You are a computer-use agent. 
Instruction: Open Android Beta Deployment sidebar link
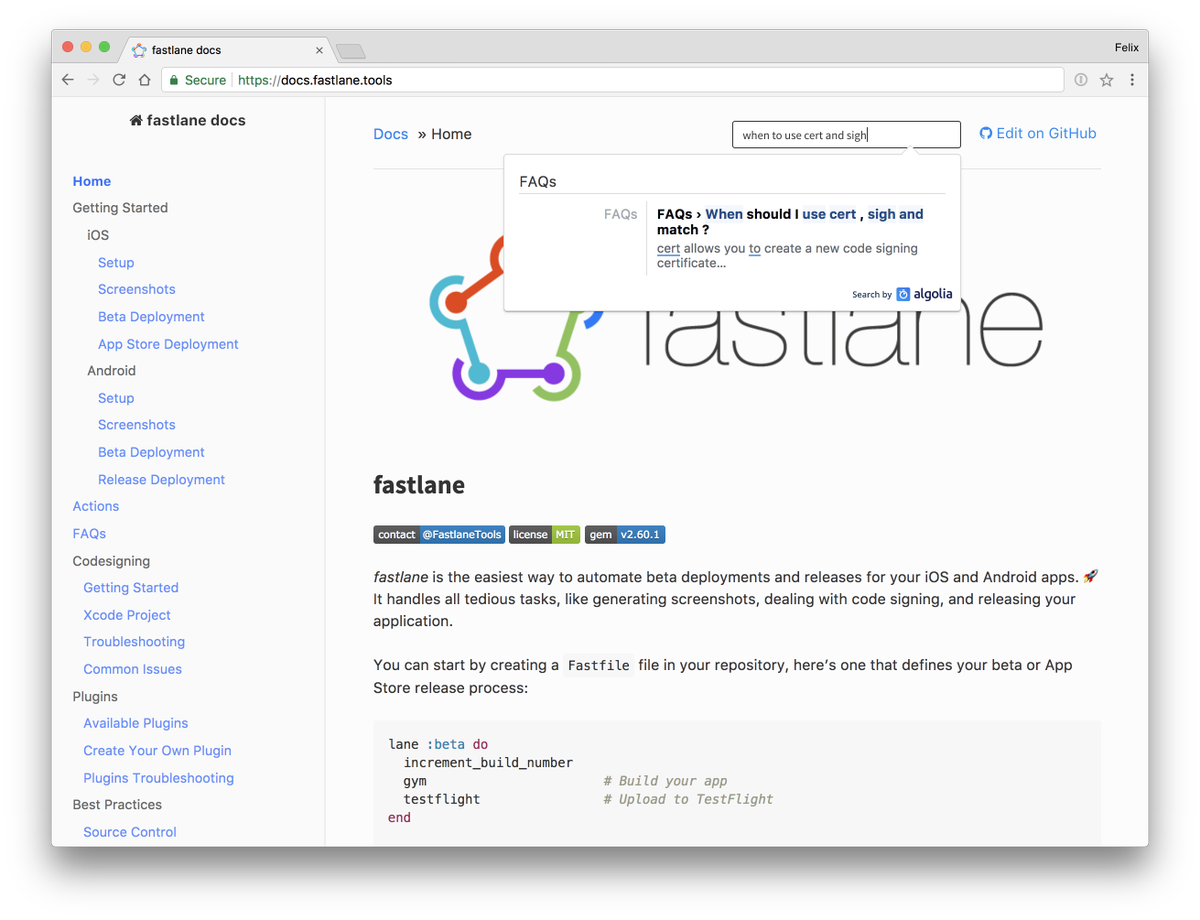[151, 452]
